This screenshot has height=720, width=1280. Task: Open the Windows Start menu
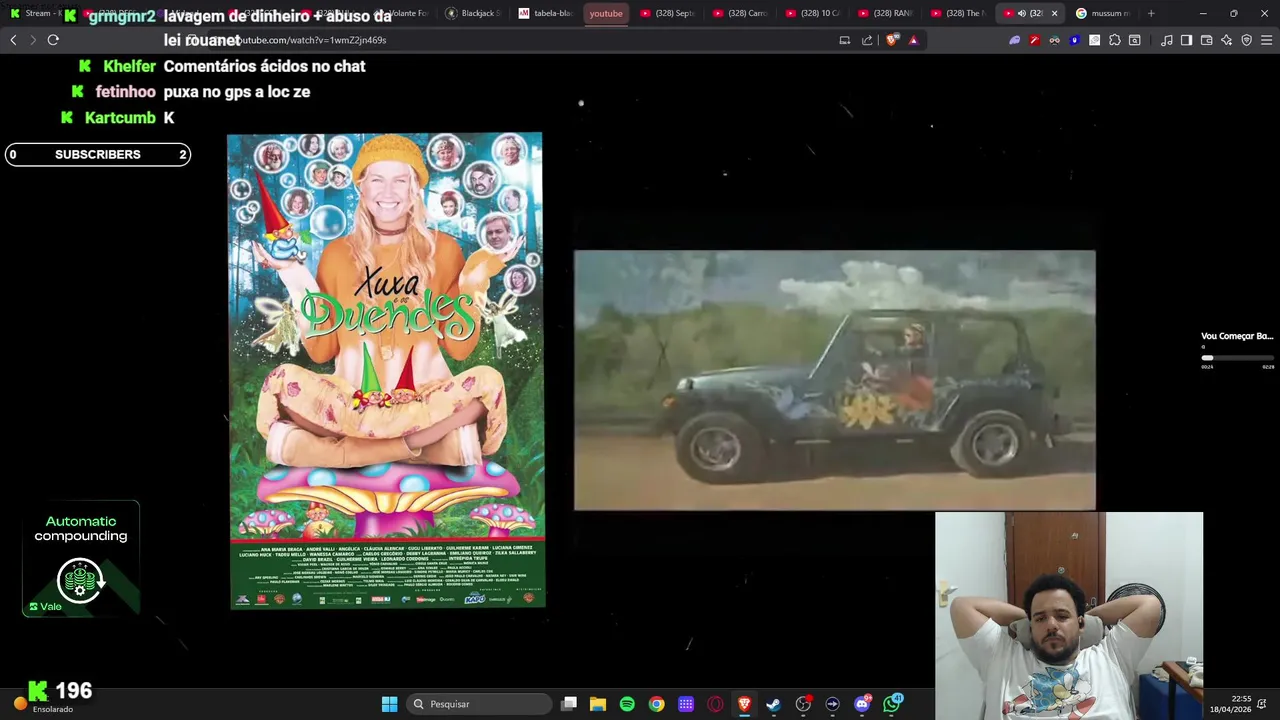[389, 704]
